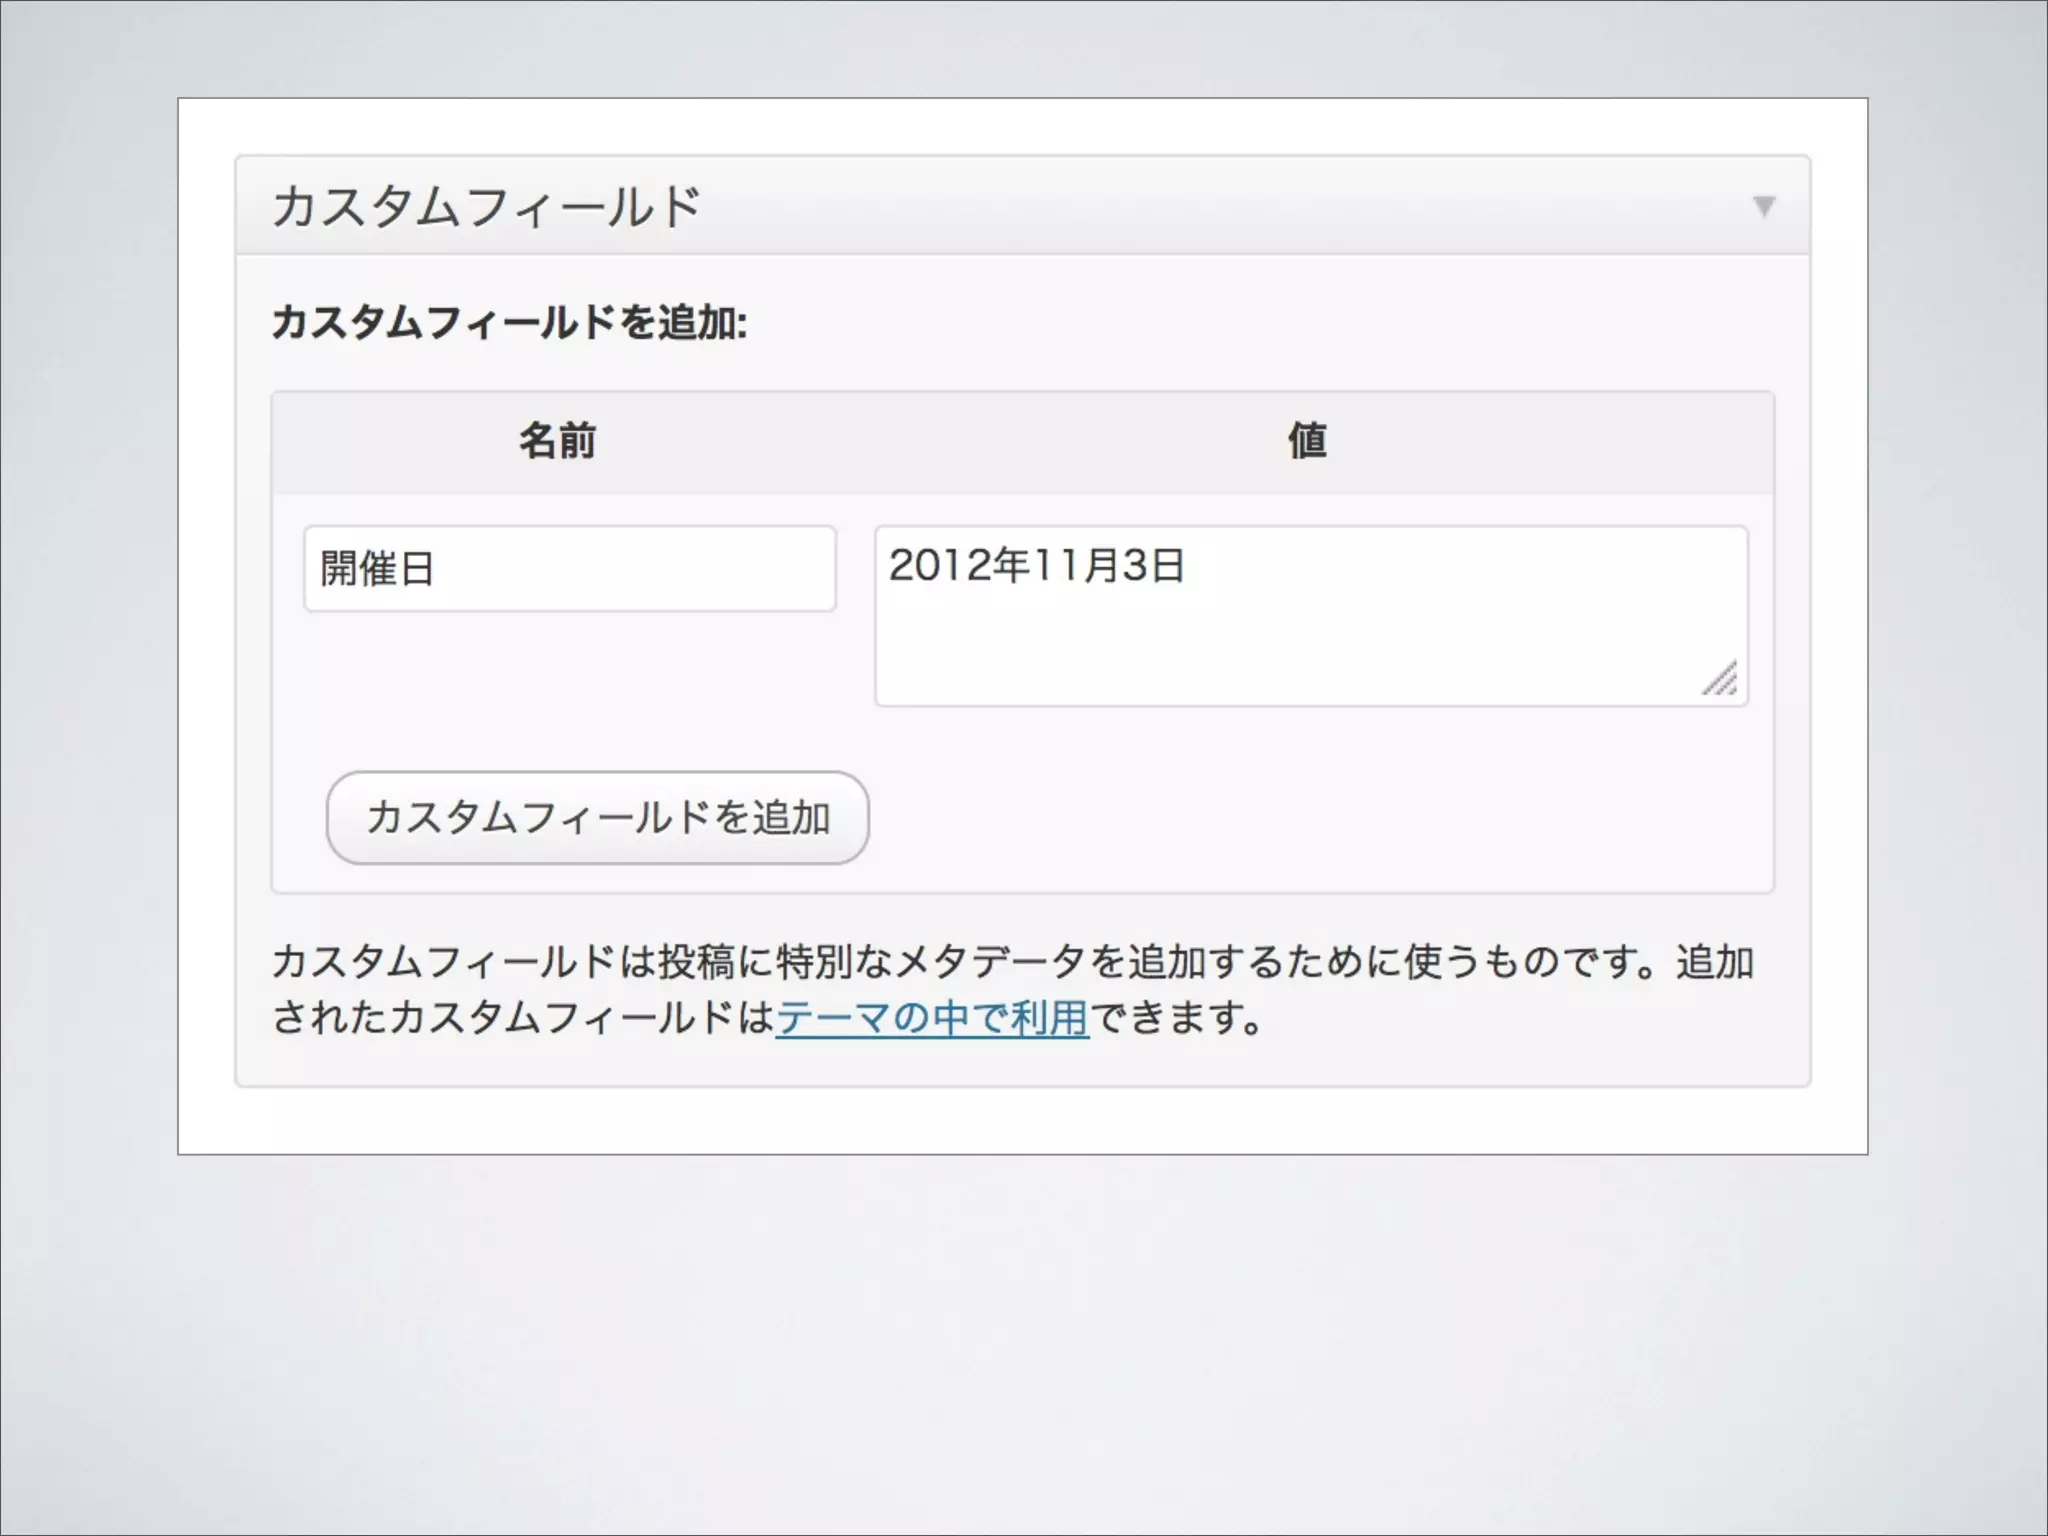Click the できます。 text after the link

(1176, 1018)
